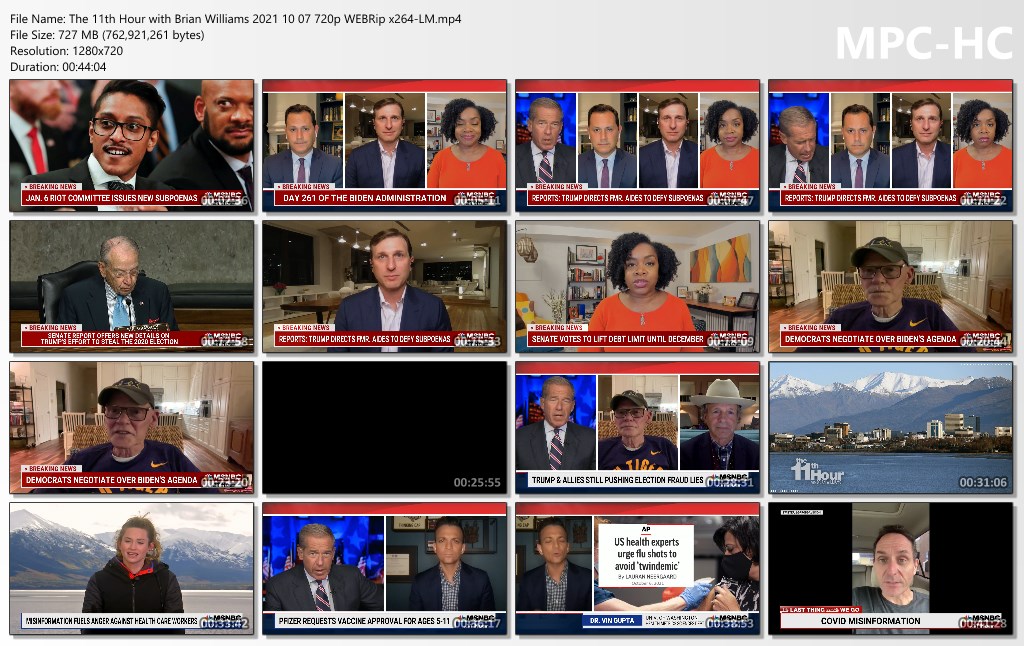The width and height of the screenshot is (1024, 646).
Task: Open the election fraud lies three-panel thumbnail
Action: 637,428
